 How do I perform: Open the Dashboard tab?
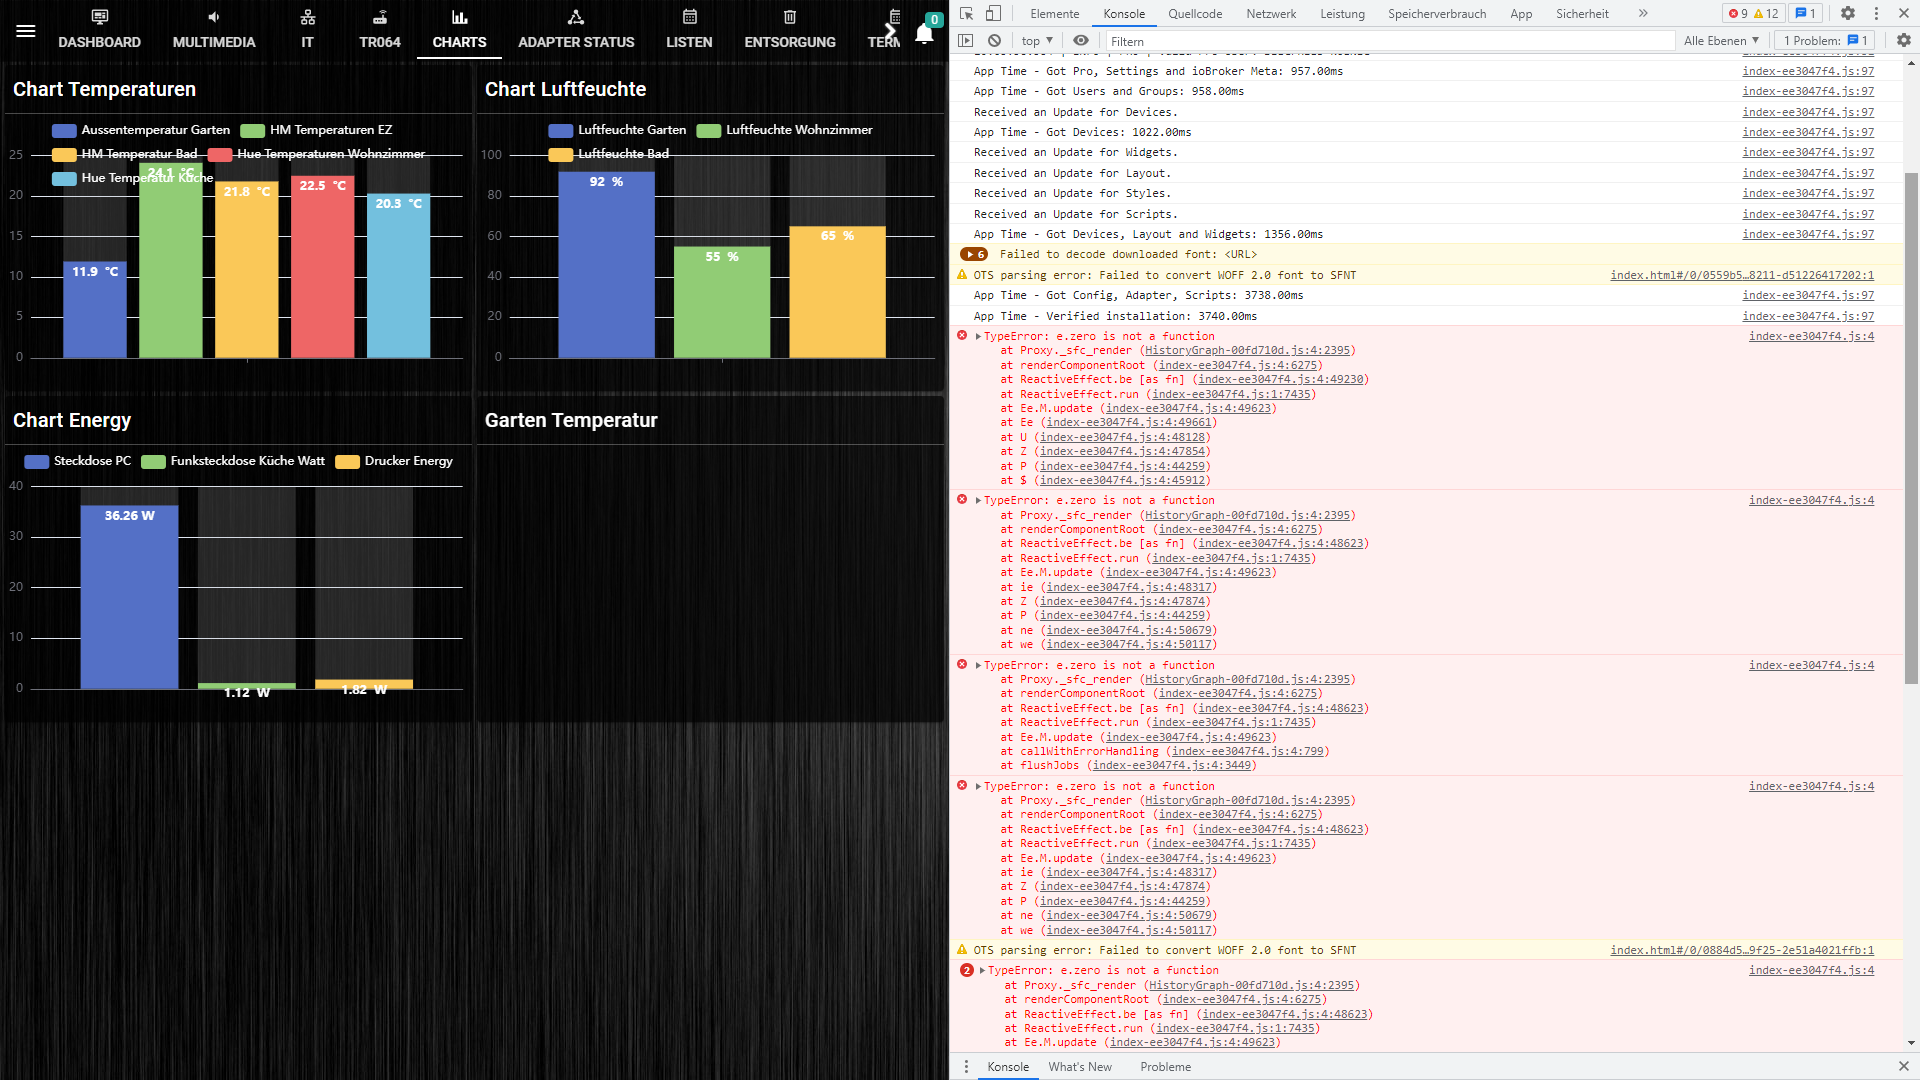click(x=99, y=30)
